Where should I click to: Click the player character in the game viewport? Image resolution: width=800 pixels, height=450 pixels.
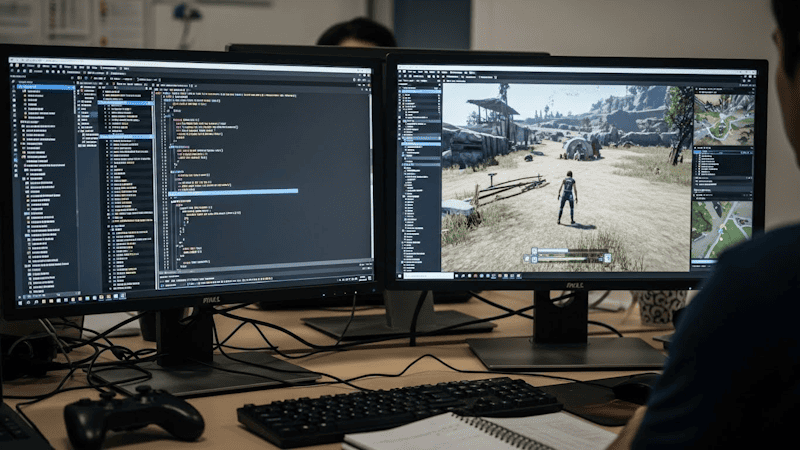coord(567,198)
